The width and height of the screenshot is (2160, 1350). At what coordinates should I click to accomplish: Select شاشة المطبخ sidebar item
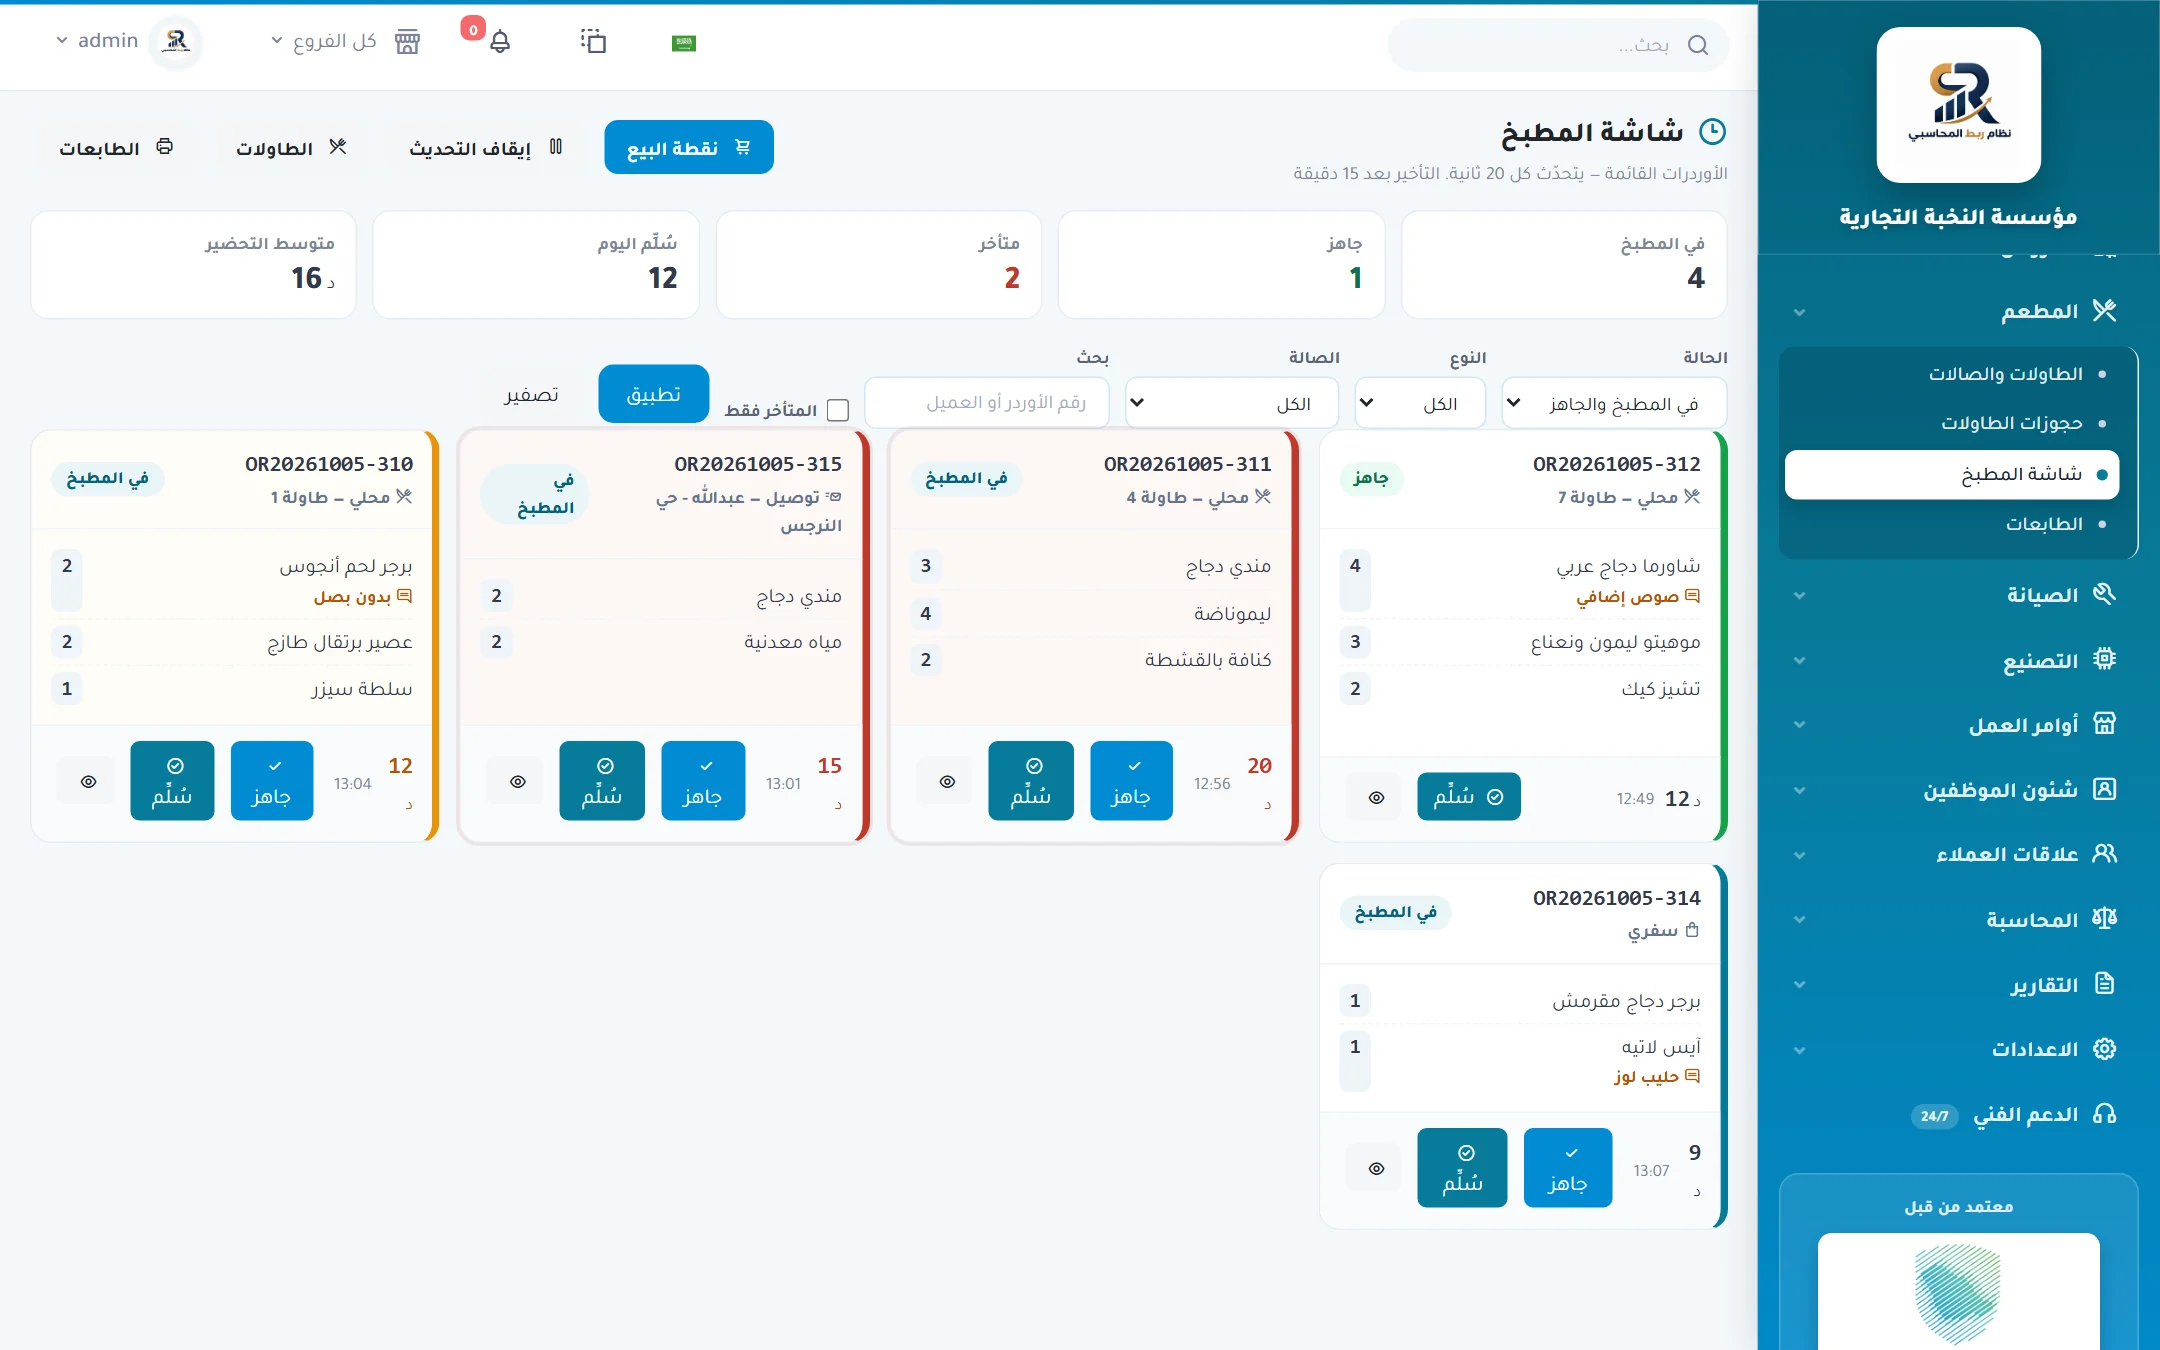[x=1952, y=474]
